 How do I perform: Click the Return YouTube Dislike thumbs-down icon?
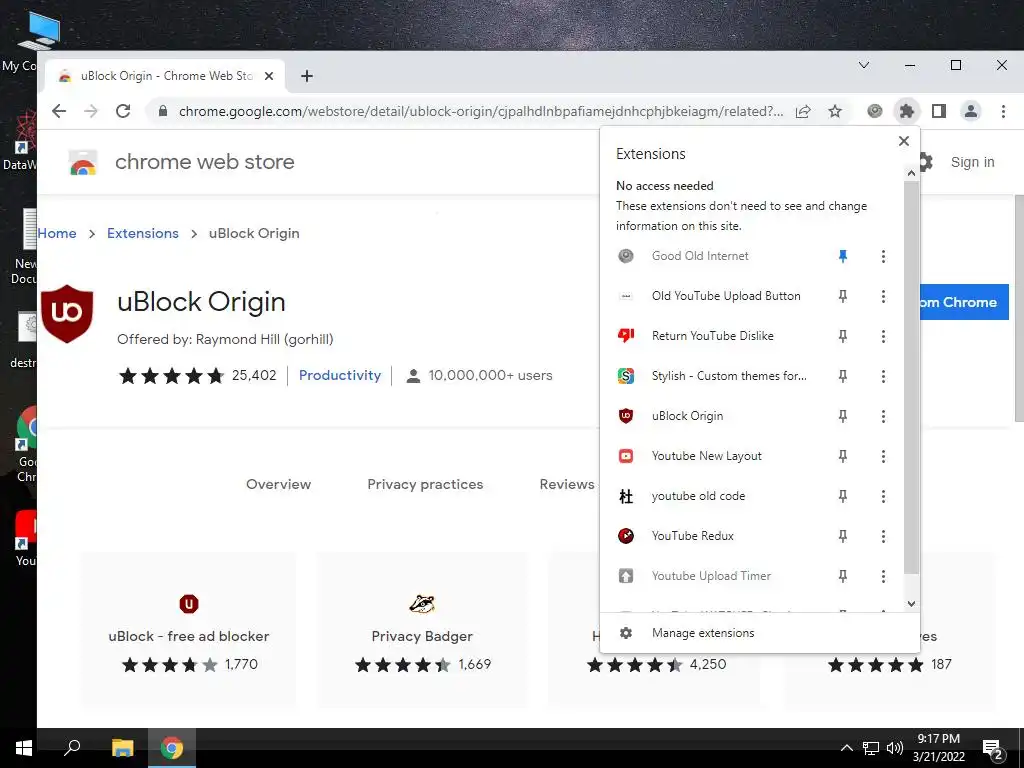pyautogui.click(x=626, y=336)
